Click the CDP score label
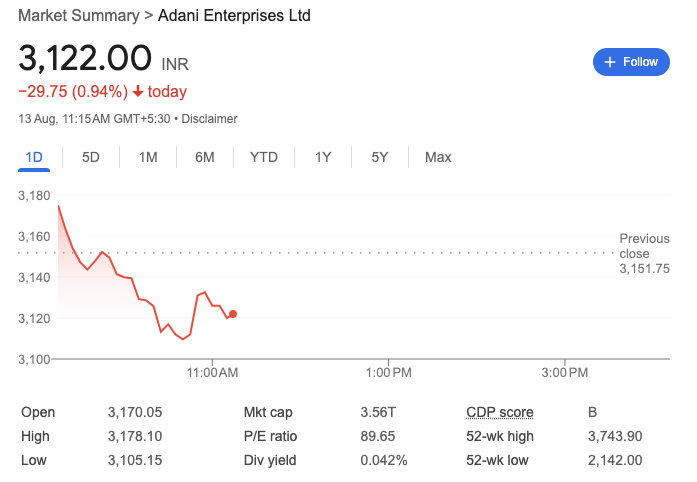Image resolution: width=697 pixels, height=482 pixels. [500, 412]
